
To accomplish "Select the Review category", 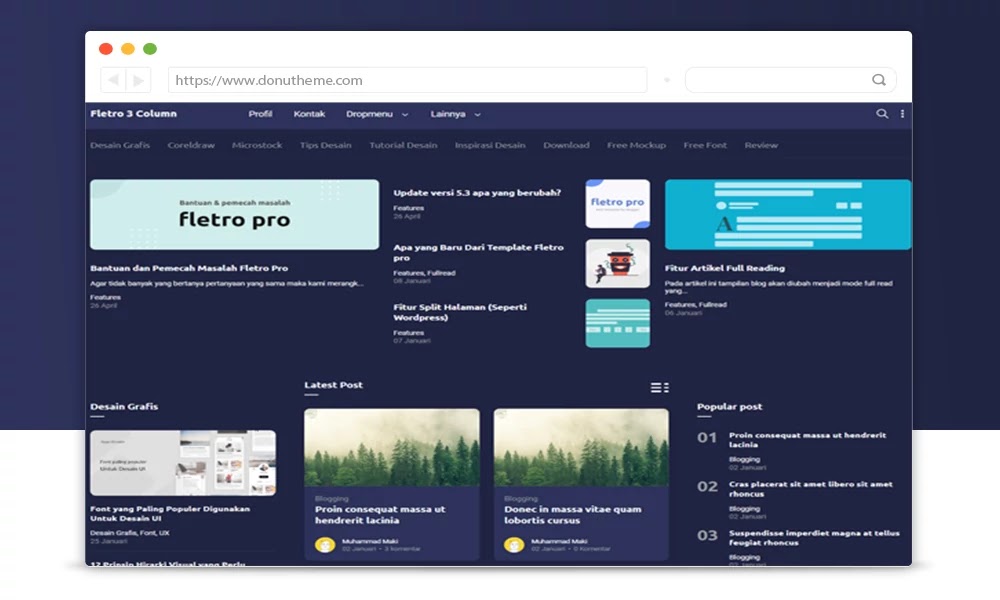I will coord(761,145).
